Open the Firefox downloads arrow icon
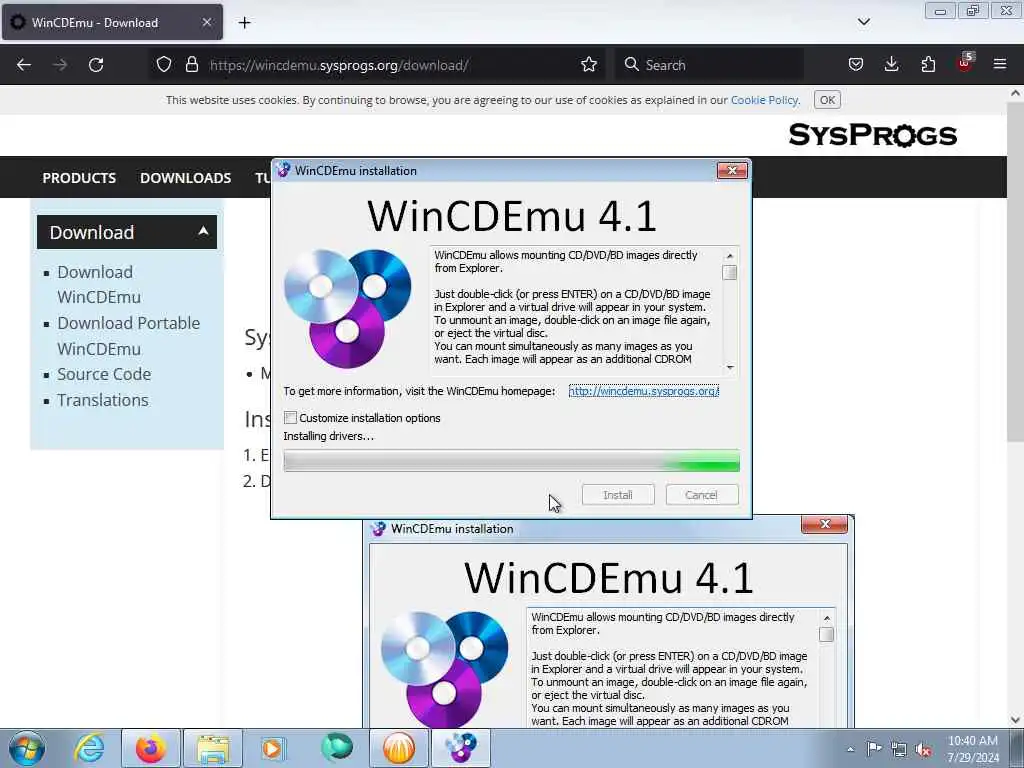The height and width of the screenshot is (768, 1024). coord(891,65)
